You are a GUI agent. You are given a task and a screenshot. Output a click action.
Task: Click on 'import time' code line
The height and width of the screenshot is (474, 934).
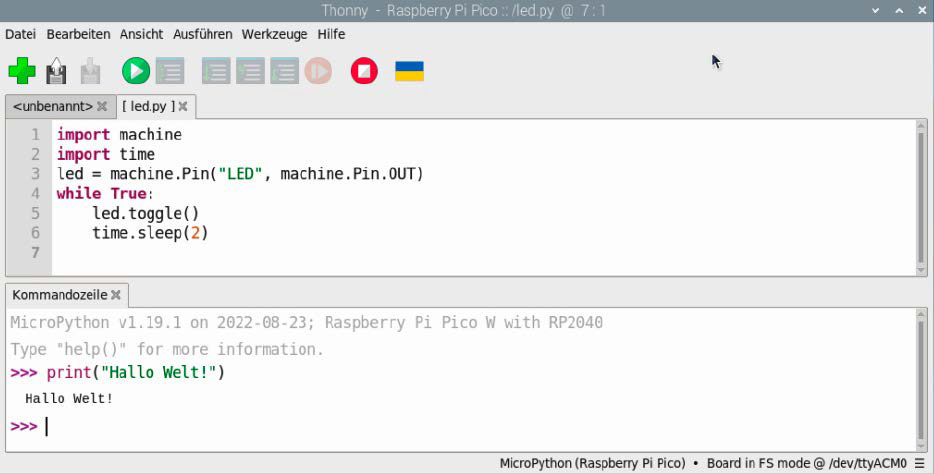point(105,154)
